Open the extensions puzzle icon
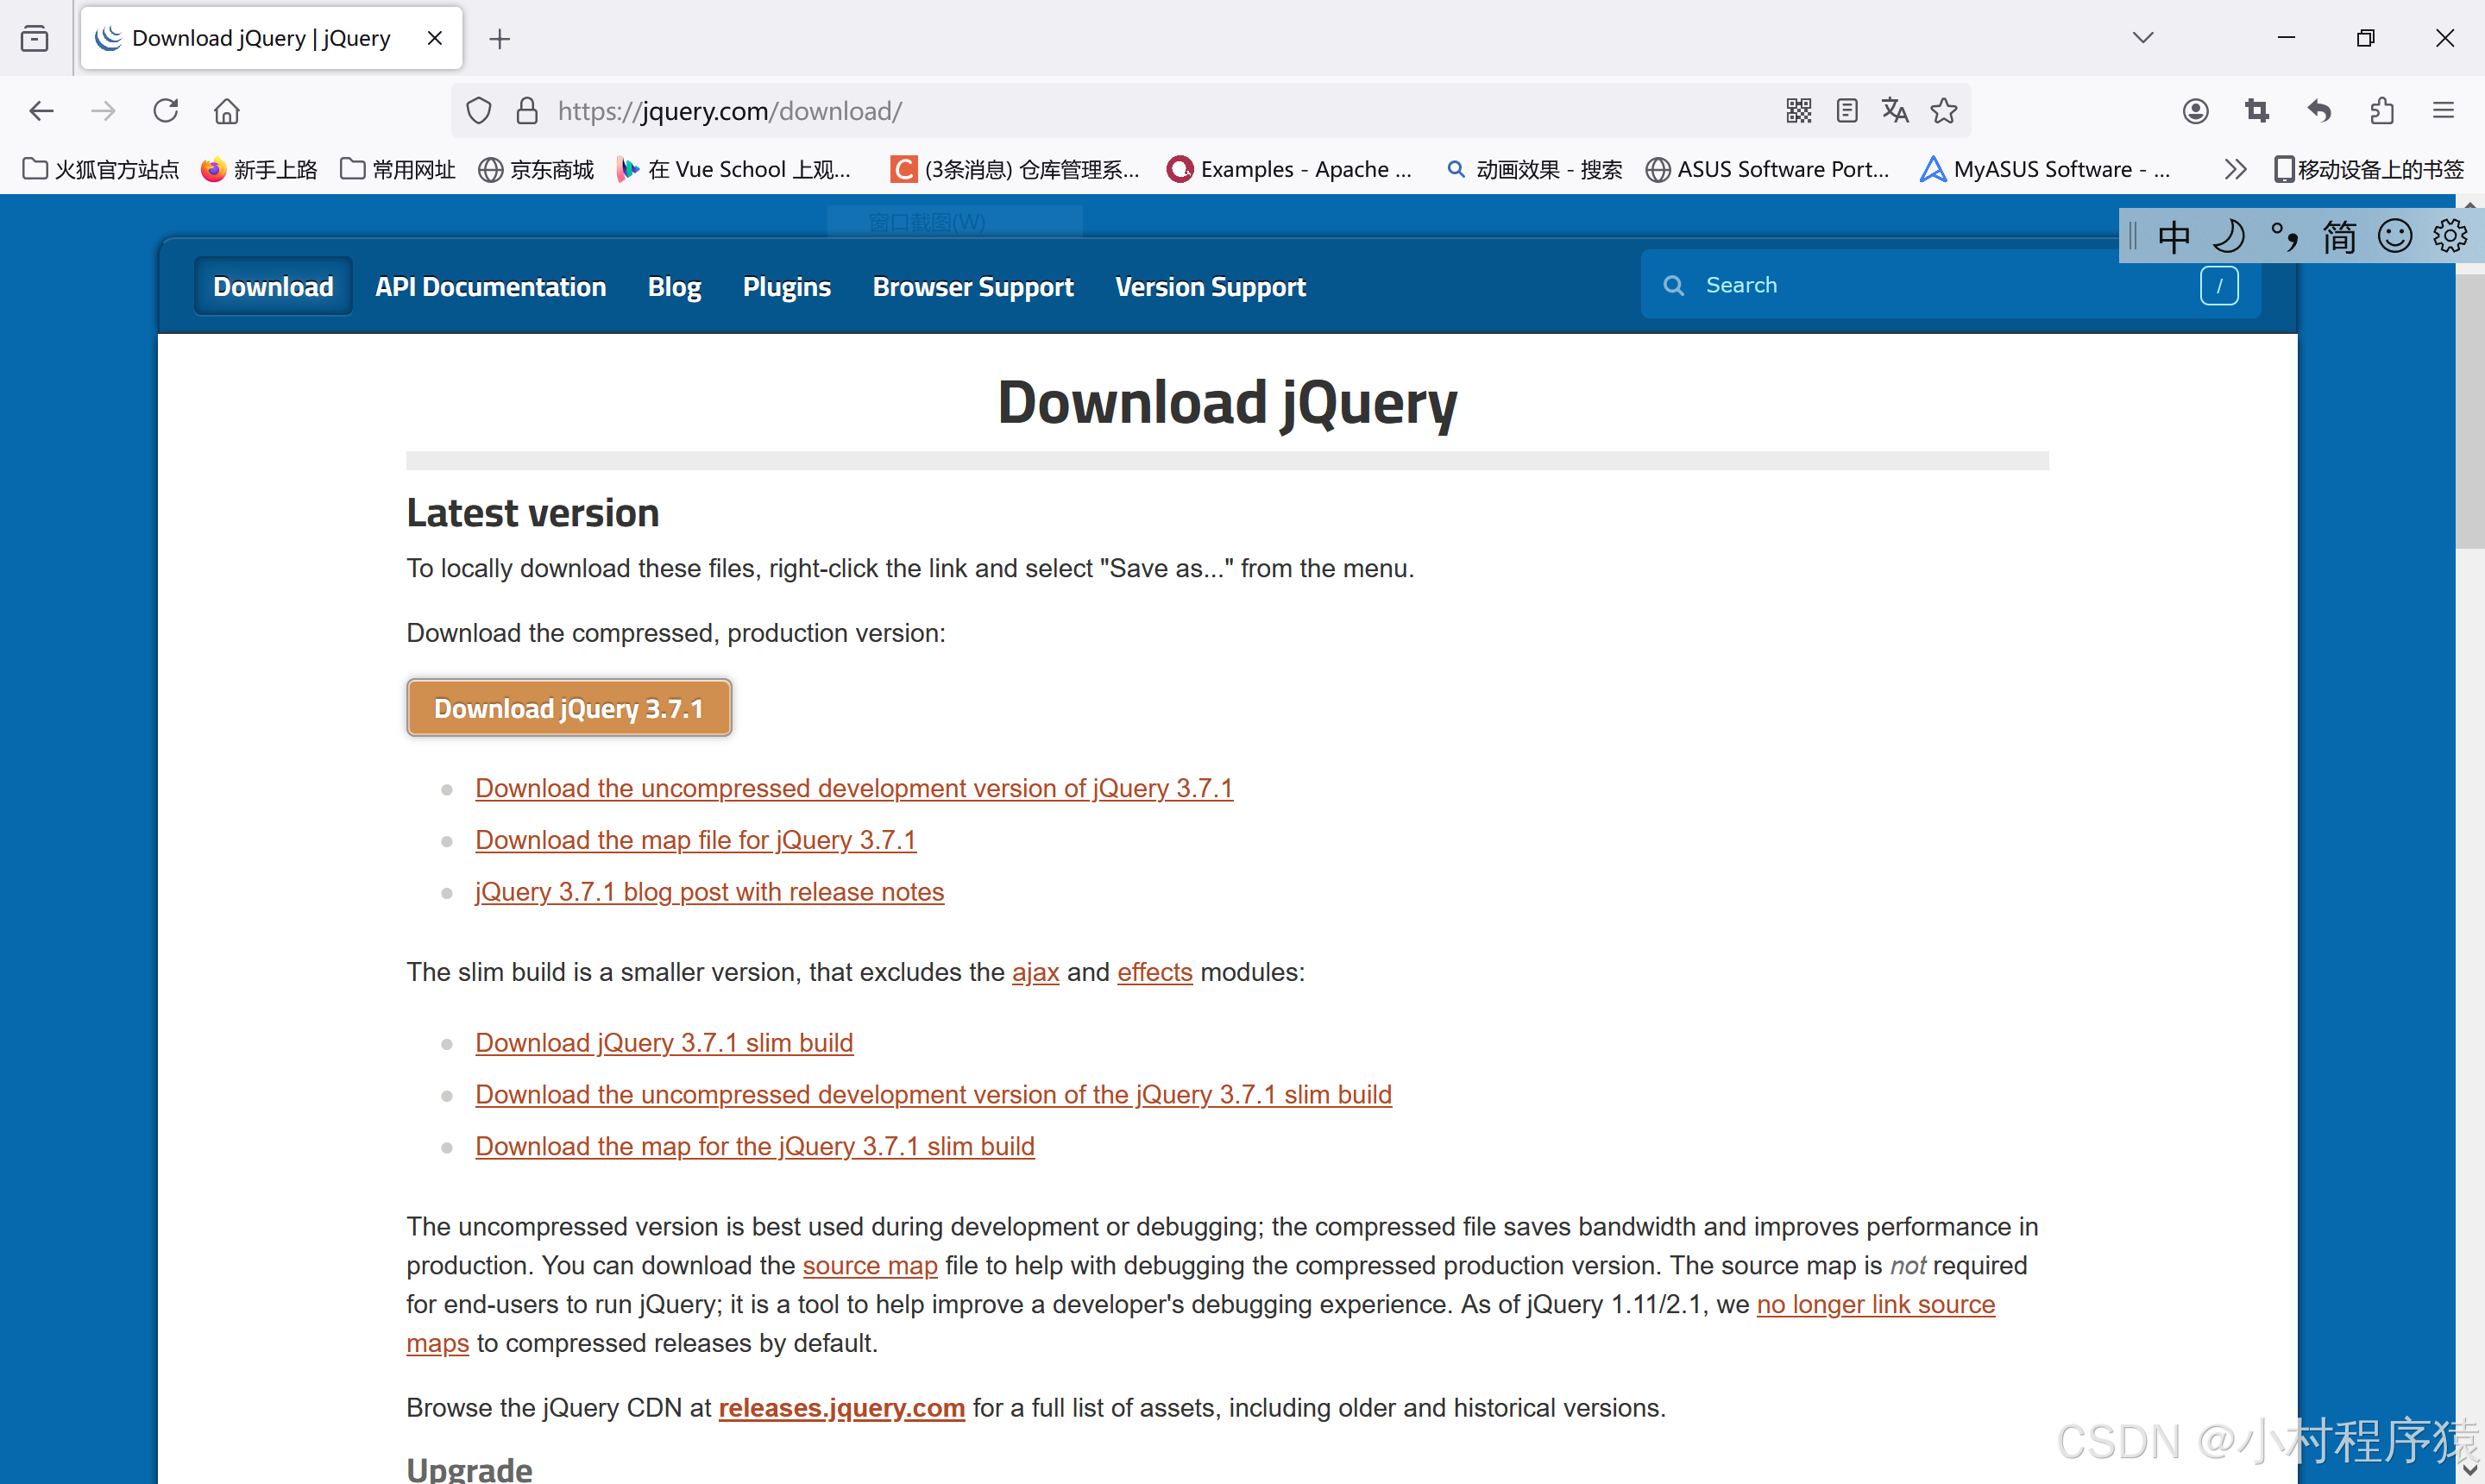This screenshot has width=2485, height=1484. click(x=2382, y=111)
